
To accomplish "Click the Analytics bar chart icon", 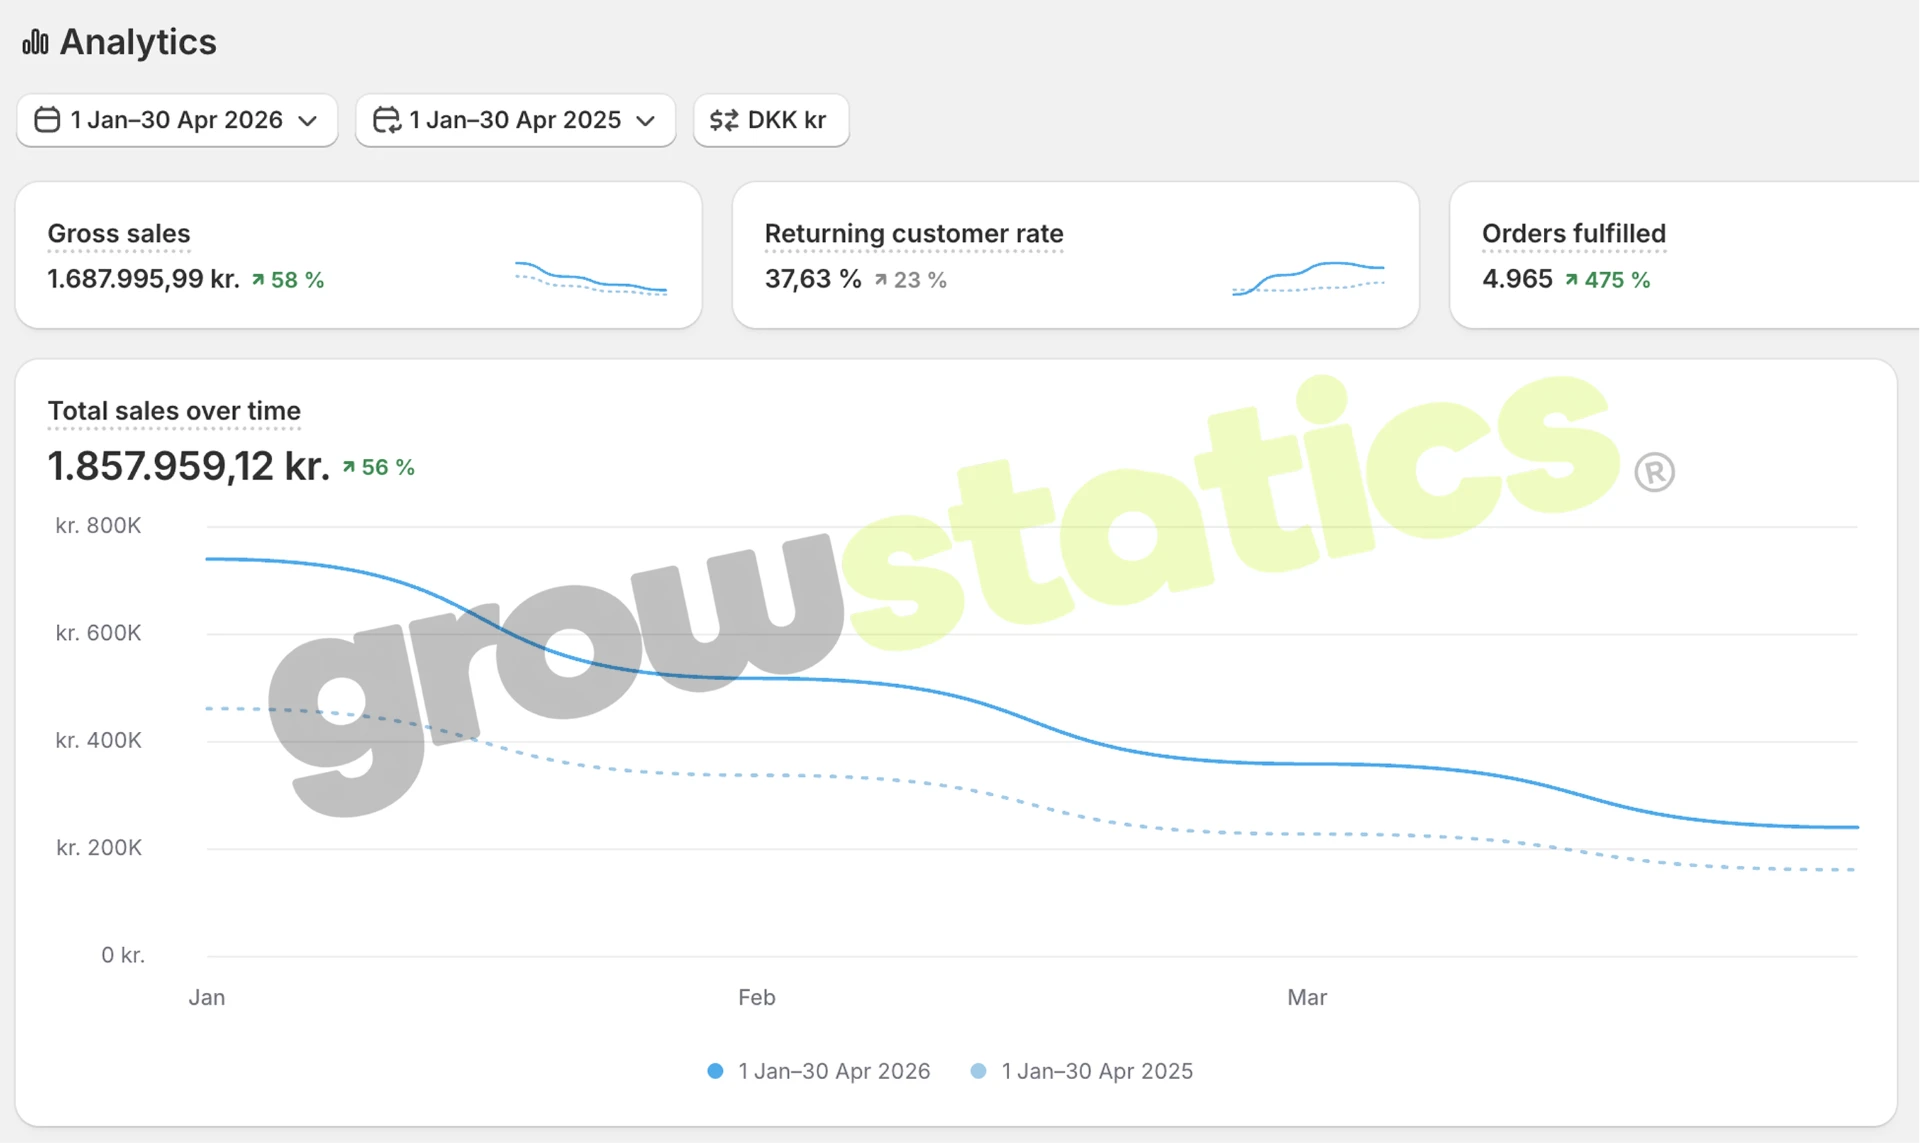I will coord(36,42).
